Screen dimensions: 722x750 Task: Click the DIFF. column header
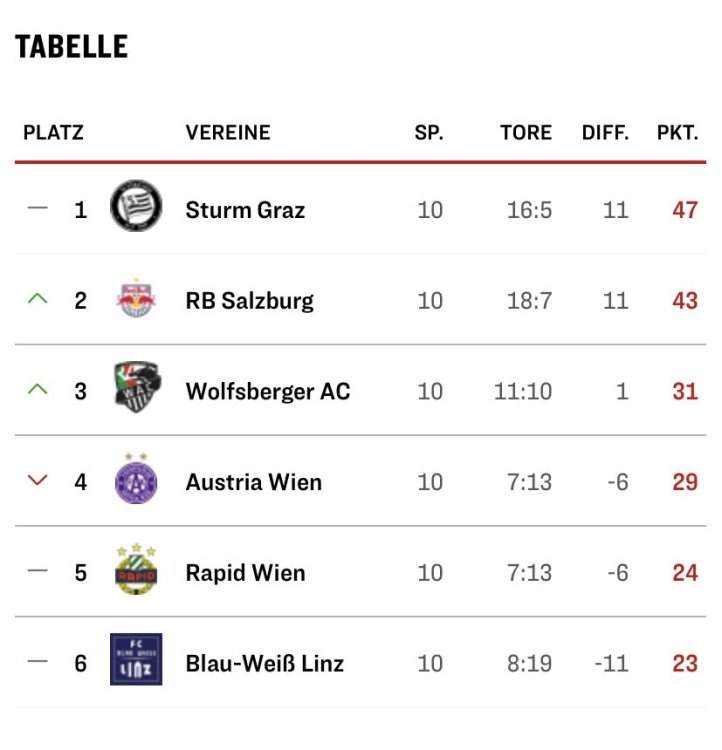(x=605, y=132)
